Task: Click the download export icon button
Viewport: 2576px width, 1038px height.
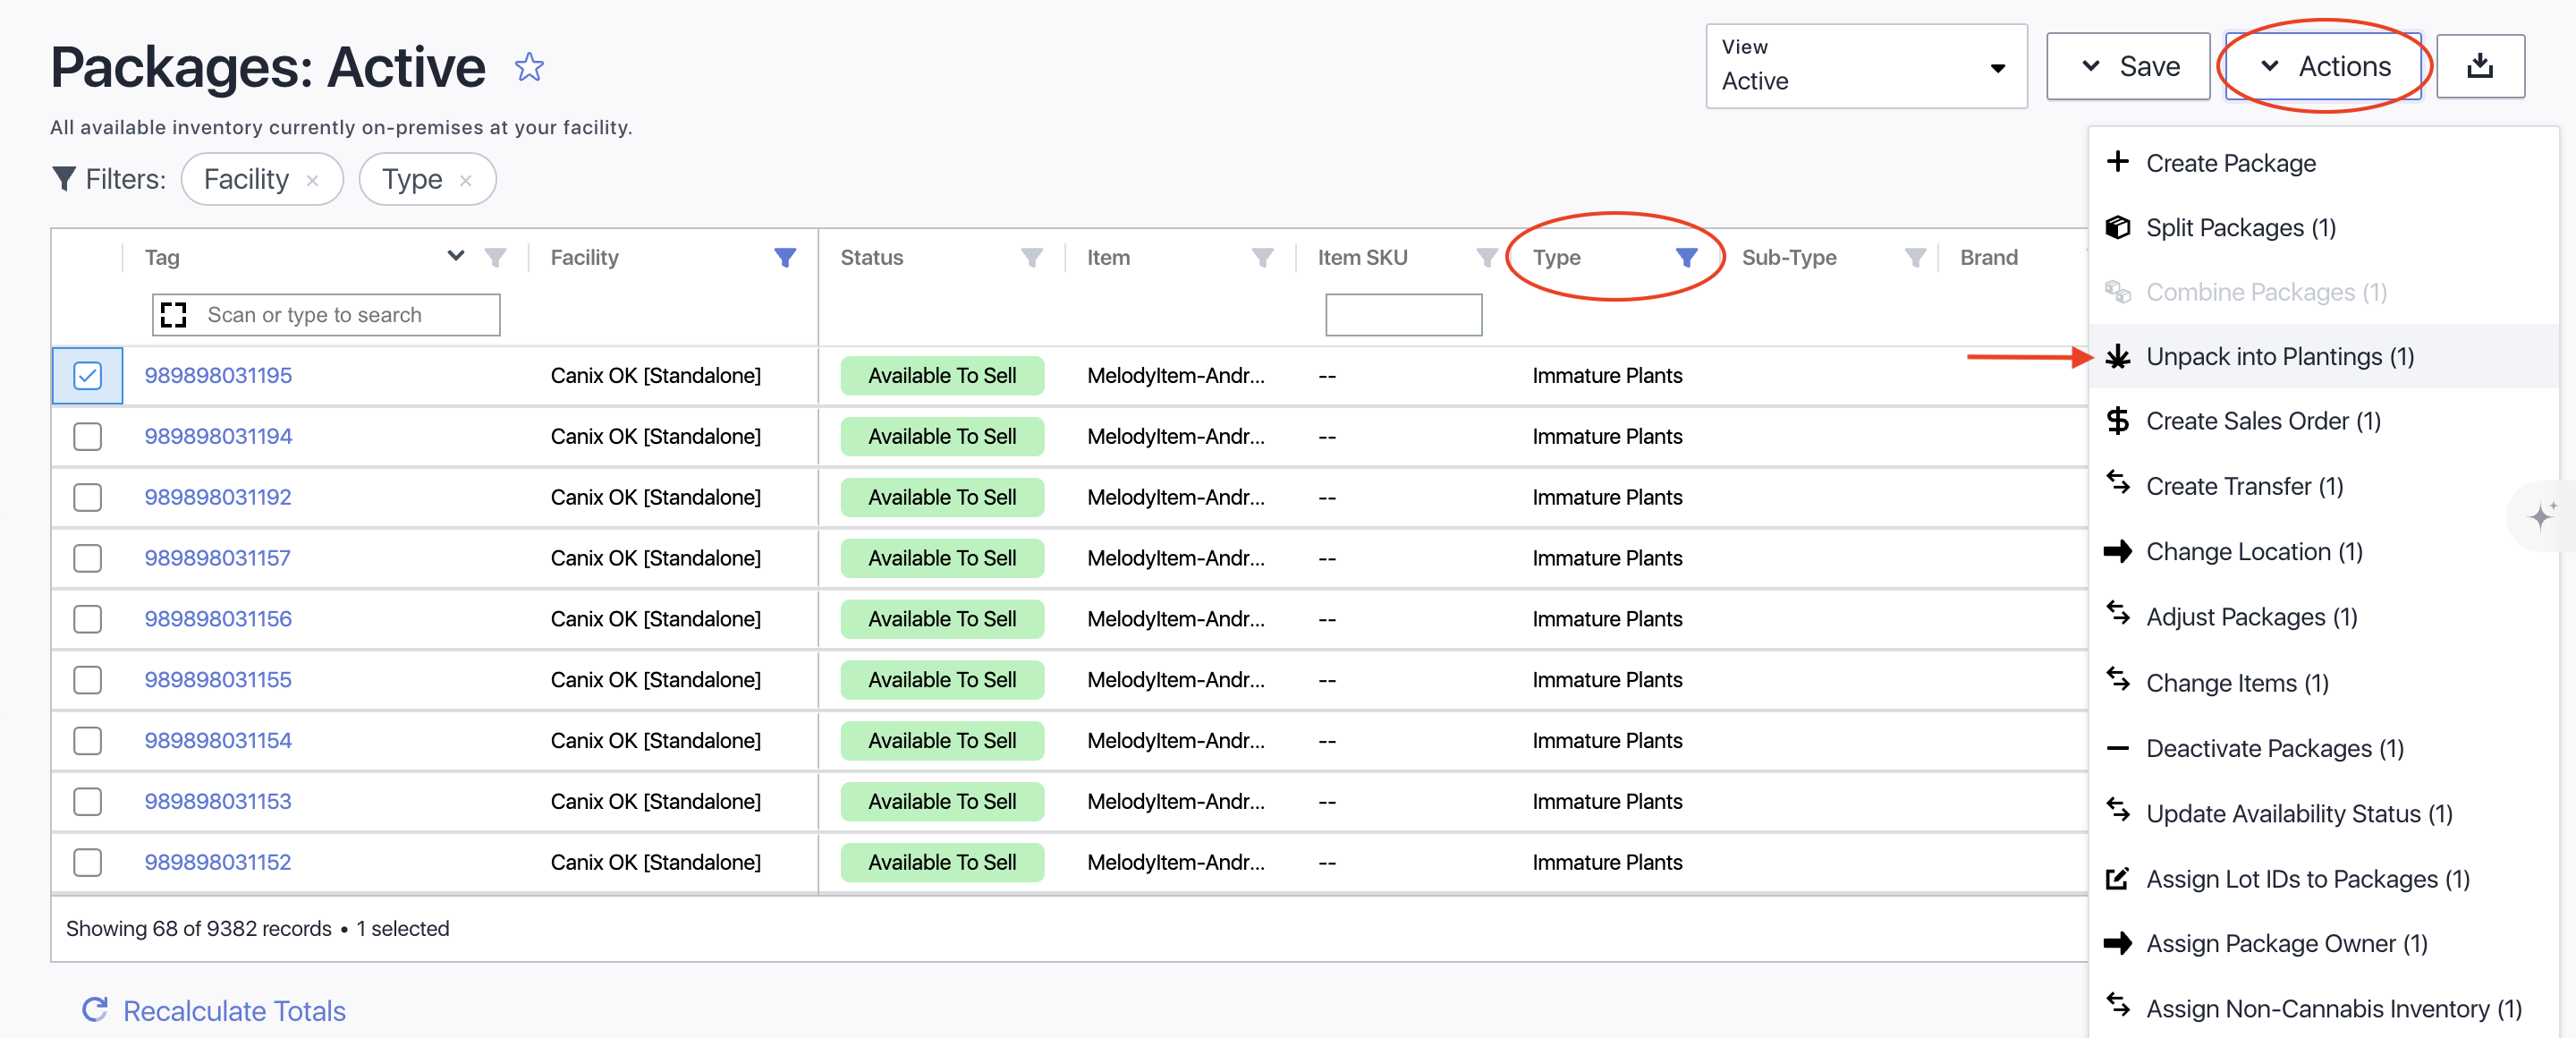Action: [2479, 67]
